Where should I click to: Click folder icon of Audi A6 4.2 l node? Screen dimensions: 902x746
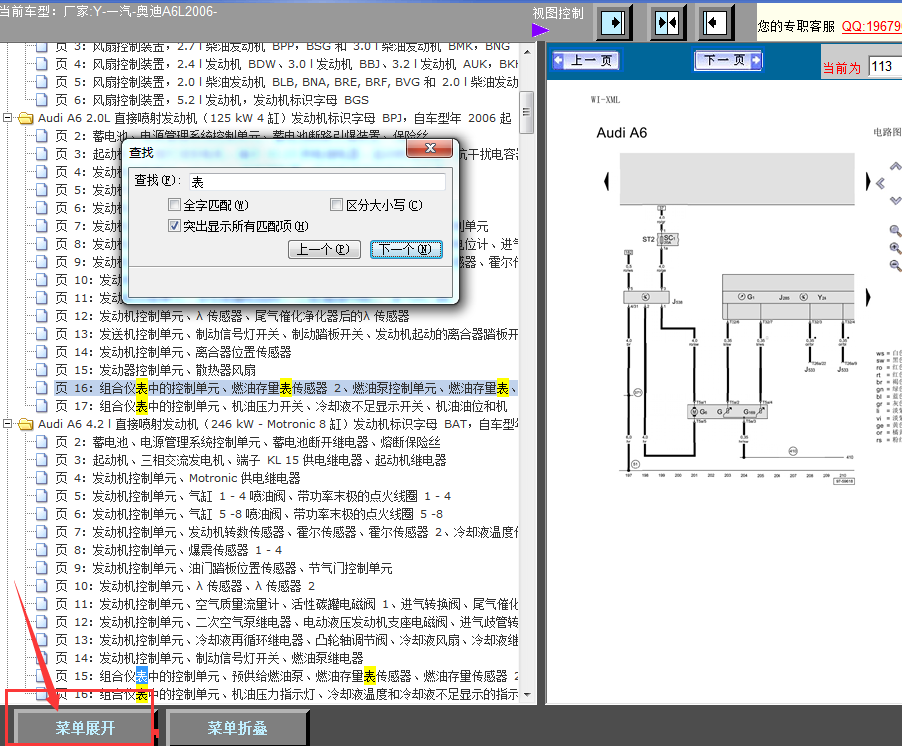click(25, 424)
